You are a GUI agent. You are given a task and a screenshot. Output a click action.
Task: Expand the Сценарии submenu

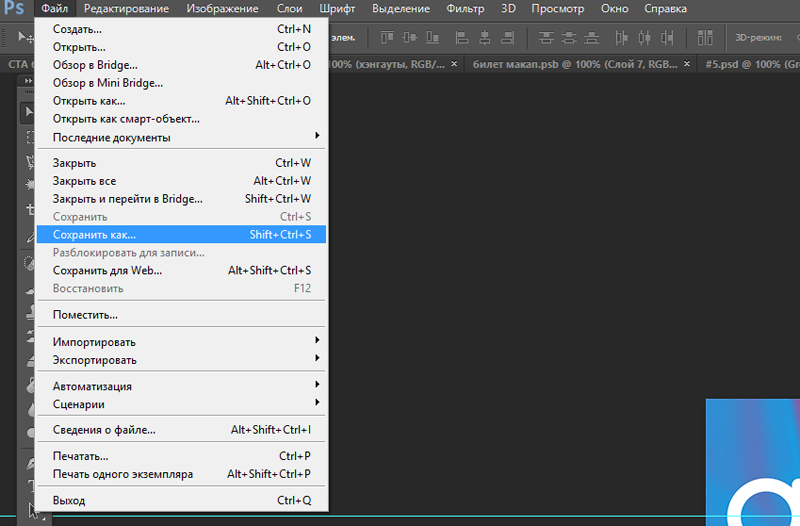click(x=181, y=404)
